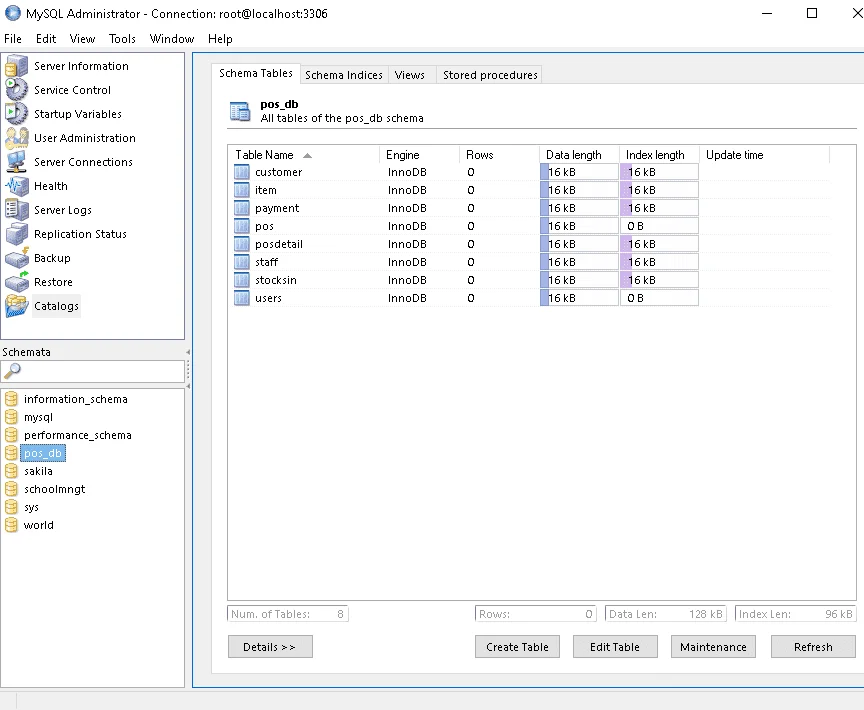
Task: Switch to the Stored procedures tab
Action: [490, 75]
